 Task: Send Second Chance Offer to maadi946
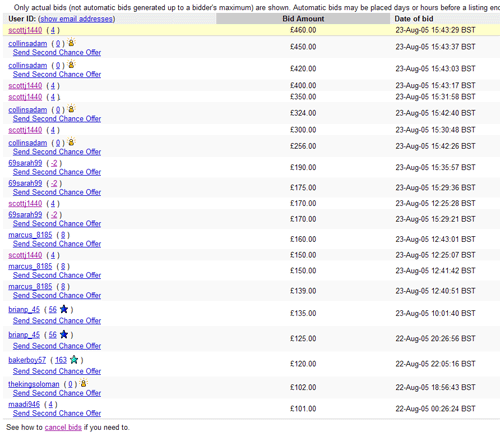[x=57, y=413]
